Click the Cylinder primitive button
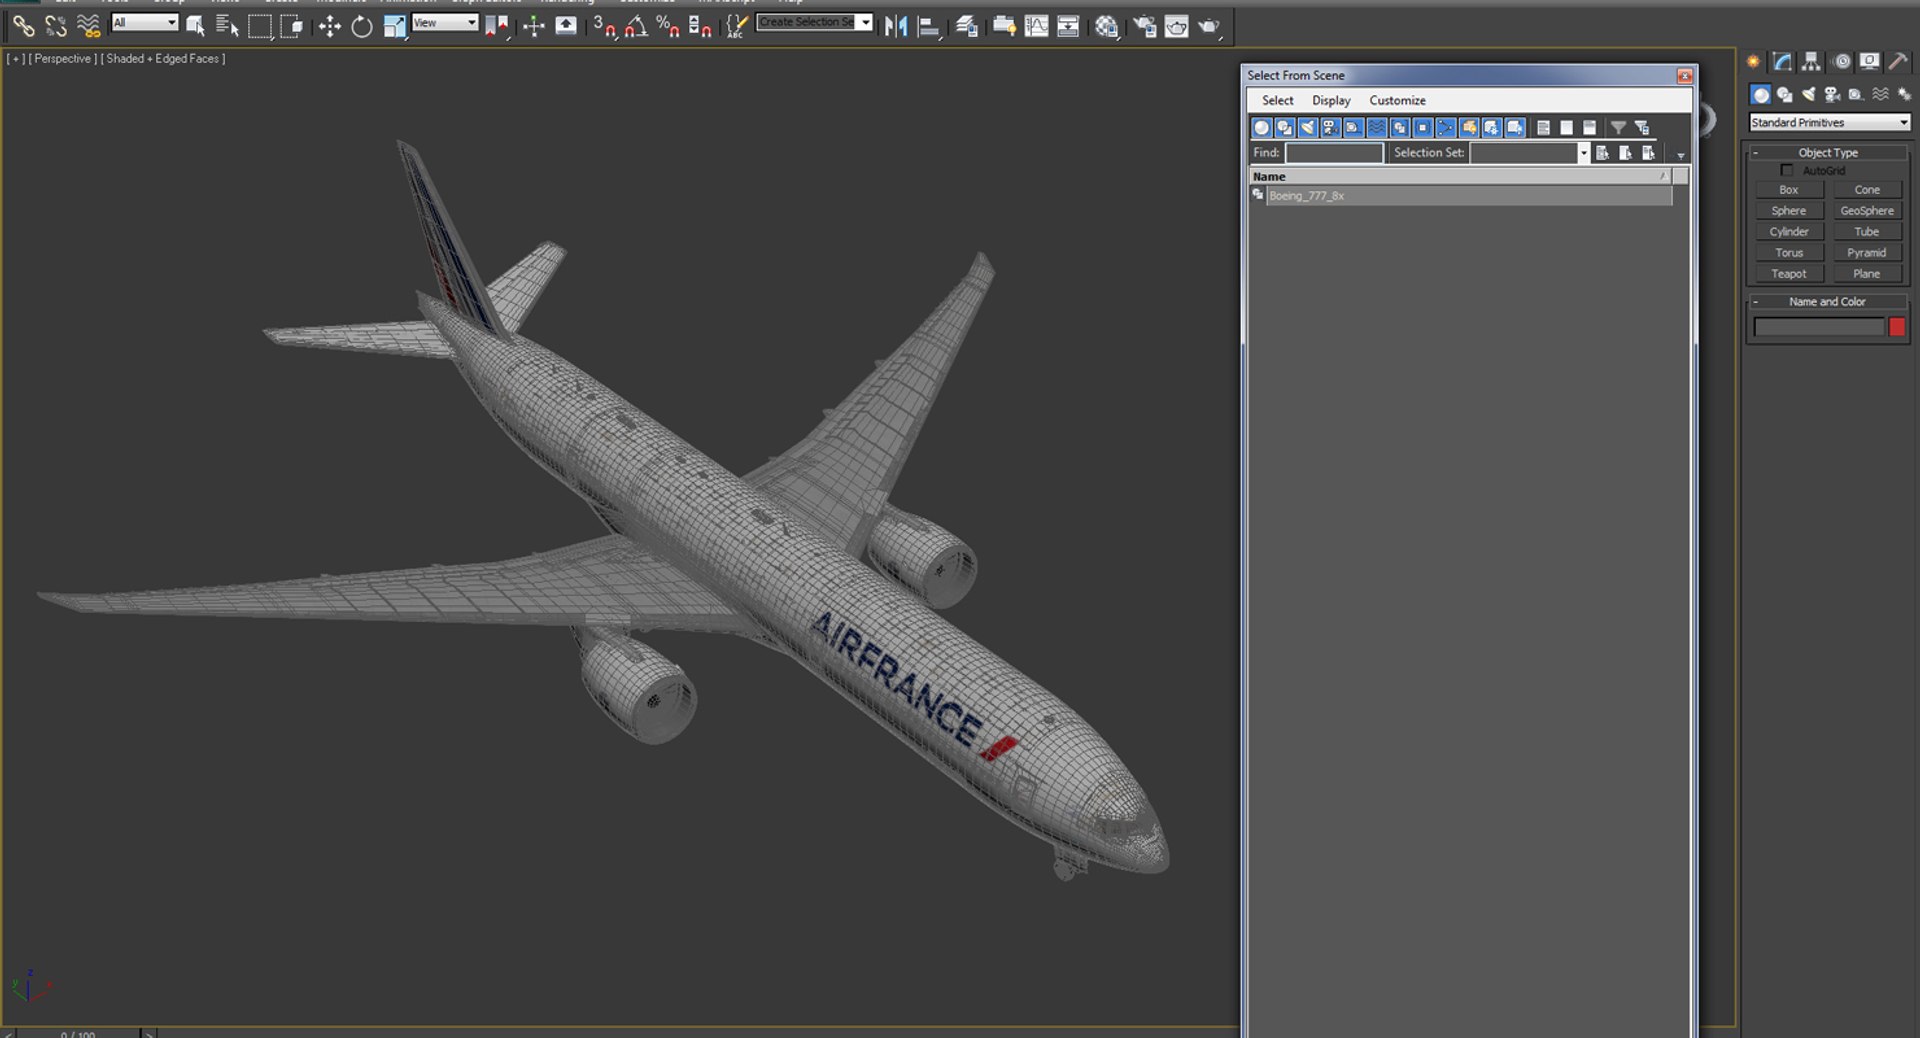This screenshot has width=1920, height=1038. point(1788,232)
